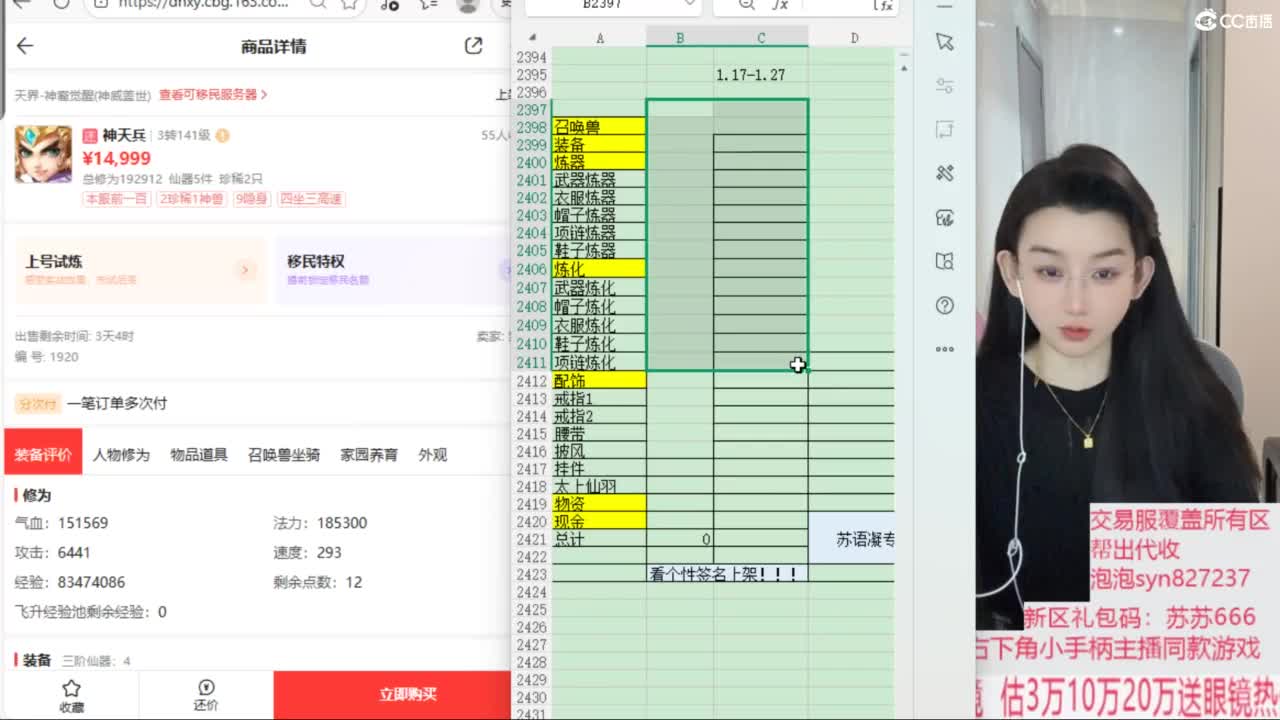
Task: Open the share icon beside 商品详情
Action: point(474,46)
